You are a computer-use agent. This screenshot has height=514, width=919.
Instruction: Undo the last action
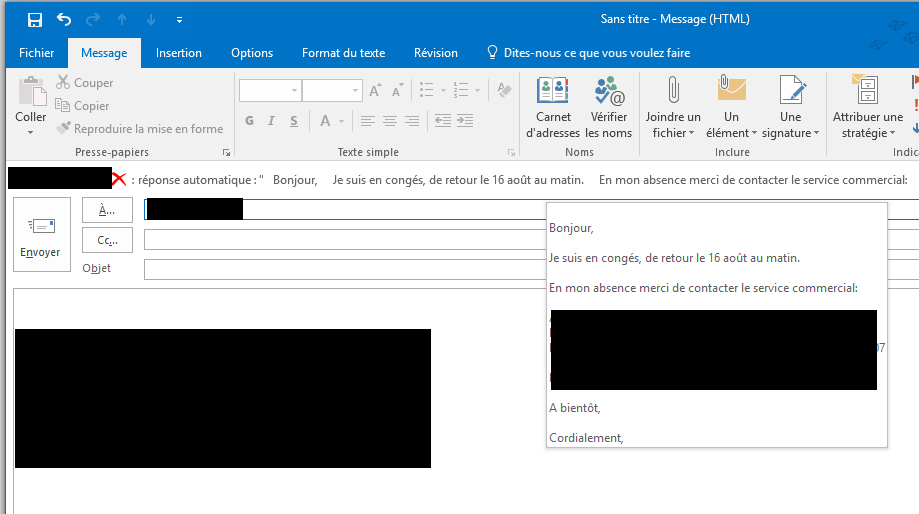pyautogui.click(x=64, y=20)
